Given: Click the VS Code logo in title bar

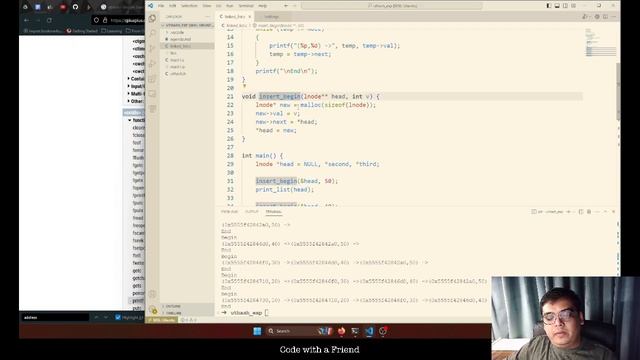Looking at the screenshot, I should tap(151, 6).
